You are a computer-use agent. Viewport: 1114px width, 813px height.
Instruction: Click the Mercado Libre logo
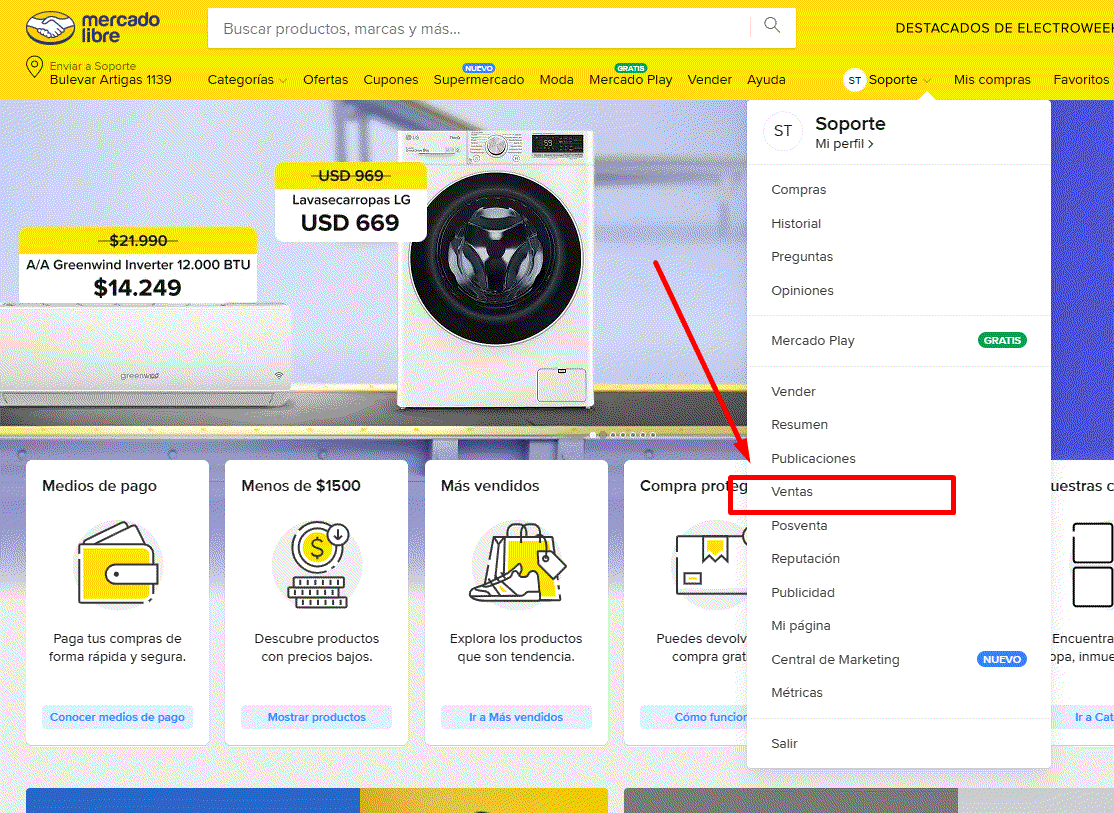coord(93,27)
